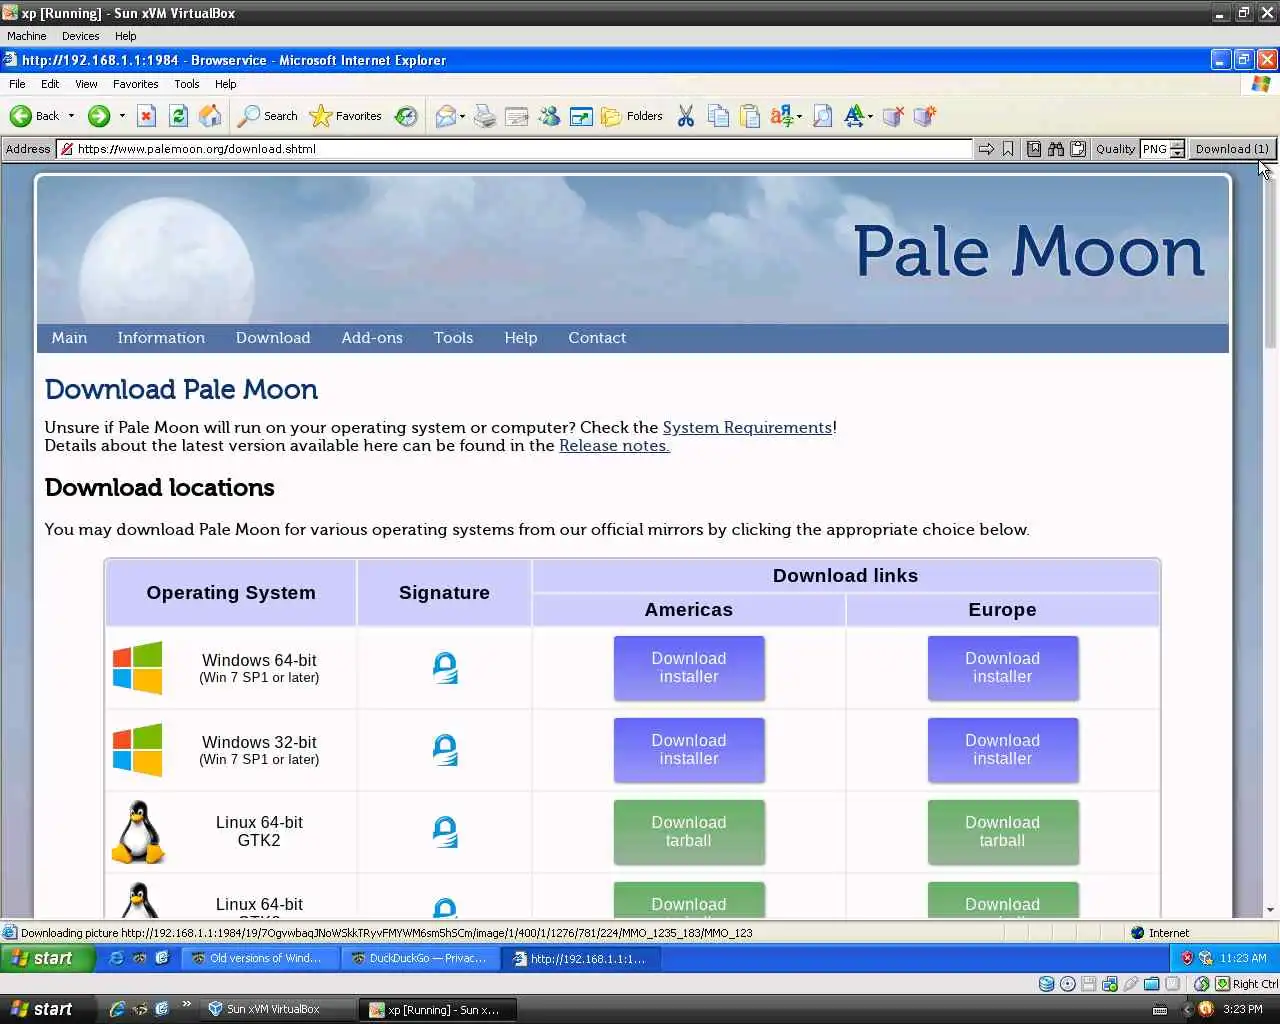The width and height of the screenshot is (1280, 1024).
Task: Open the Information tab on Pale Moon site
Action: (x=161, y=338)
